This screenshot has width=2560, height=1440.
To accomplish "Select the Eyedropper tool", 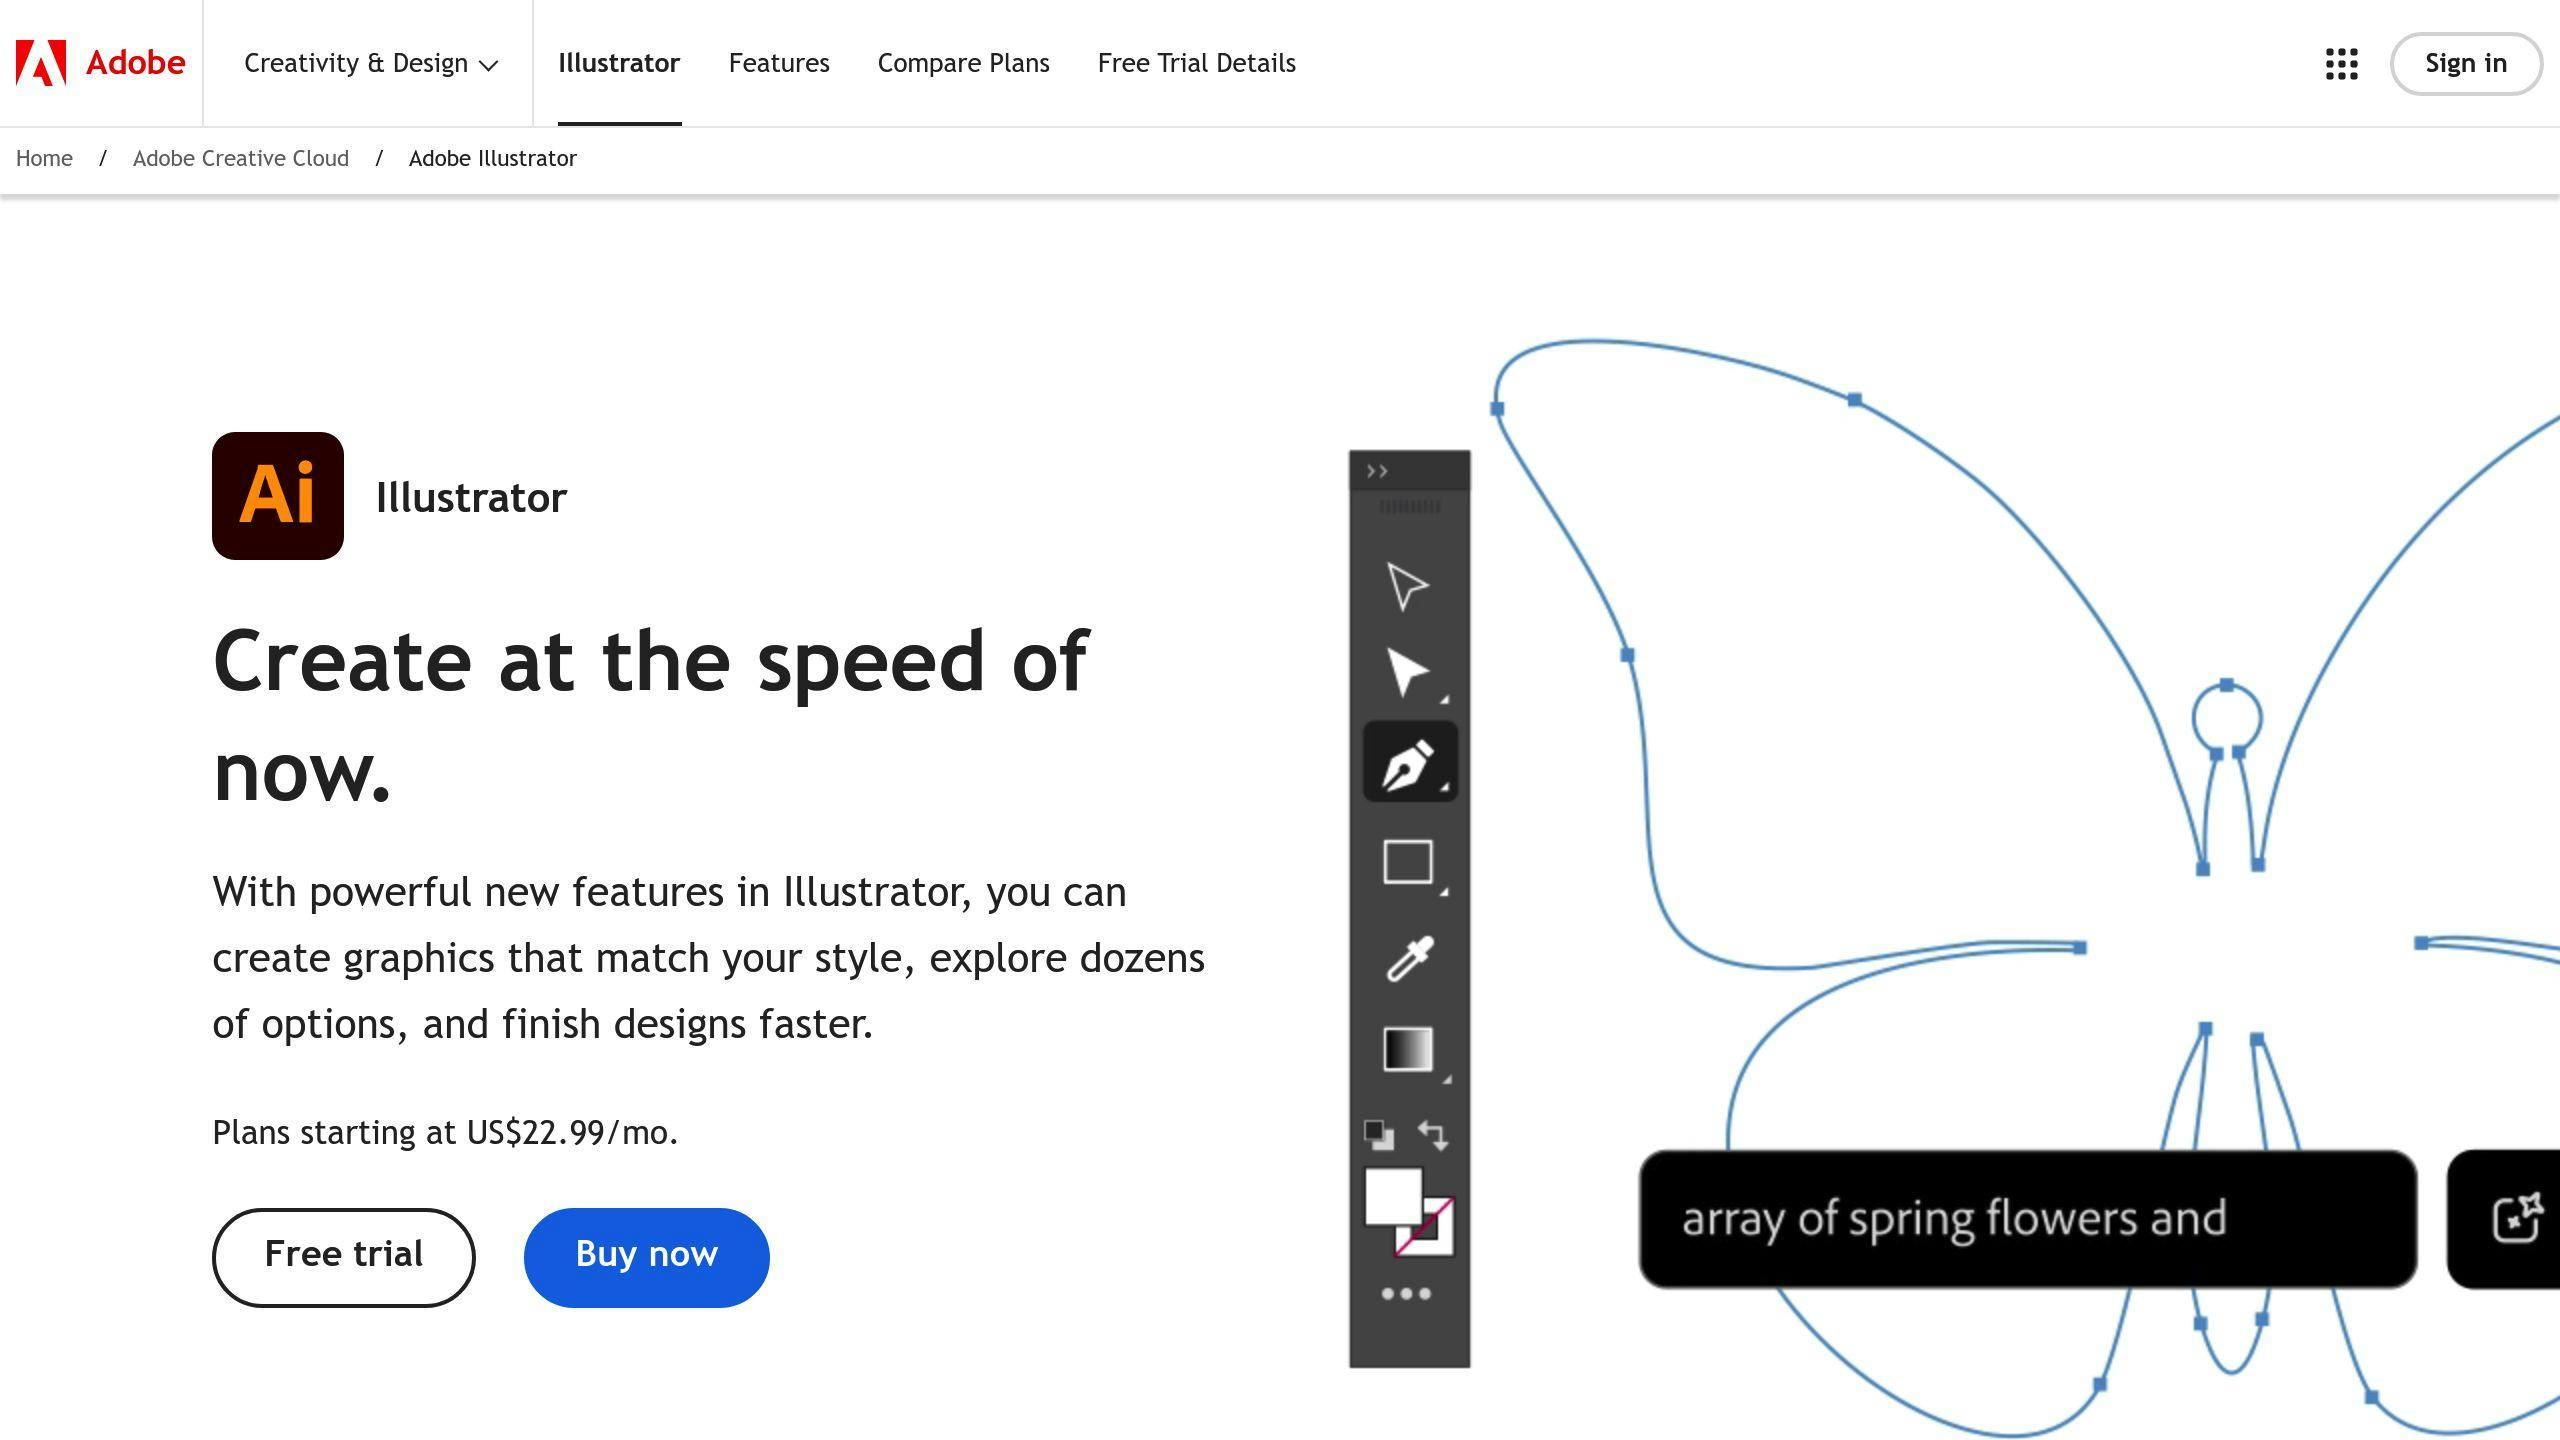I will pyautogui.click(x=1410, y=958).
